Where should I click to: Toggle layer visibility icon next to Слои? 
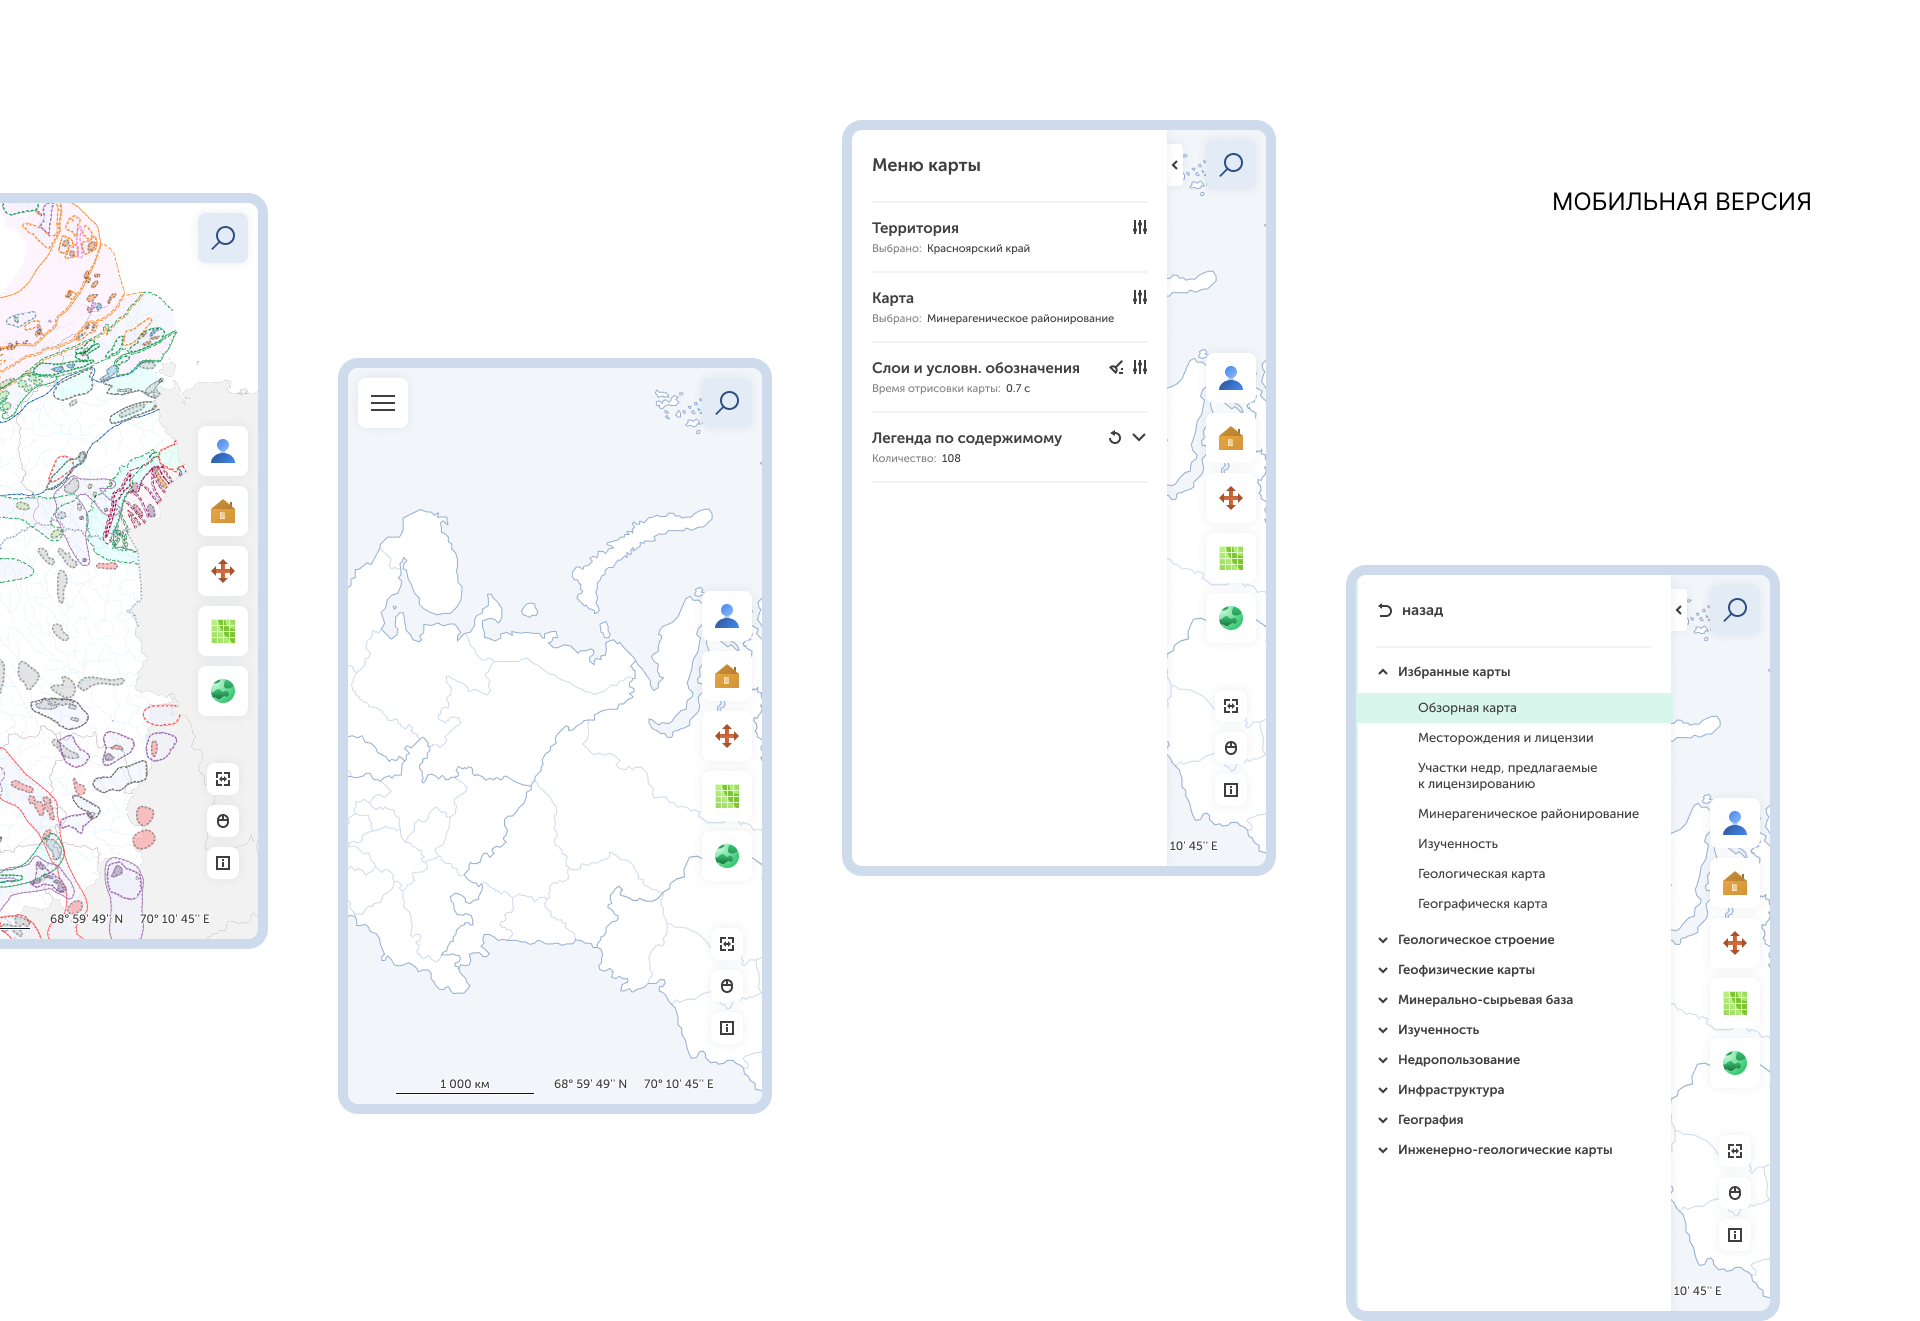pyautogui.click(x=1116, y=368)
